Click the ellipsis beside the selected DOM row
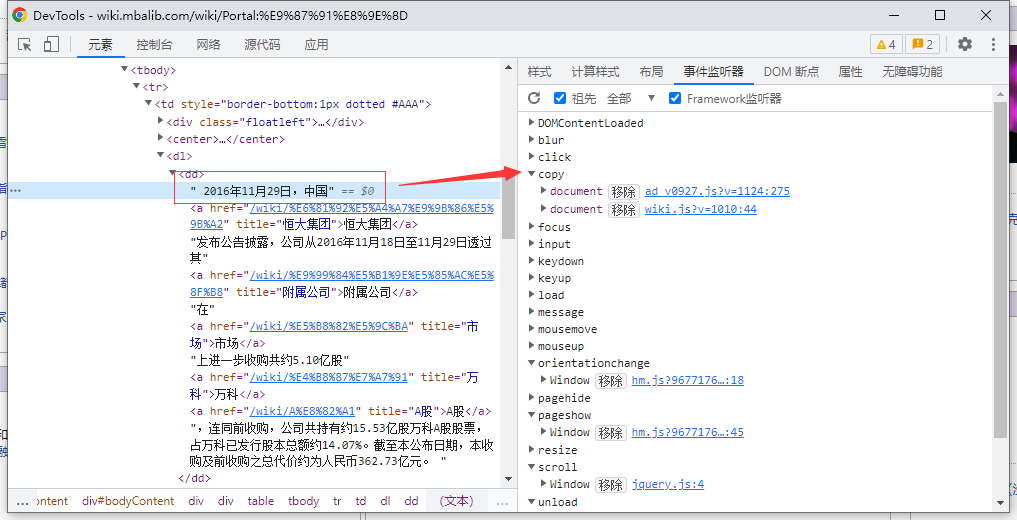Image resolution: width=1017 pixels, height=520 pixels. click(x=15, y=191)
